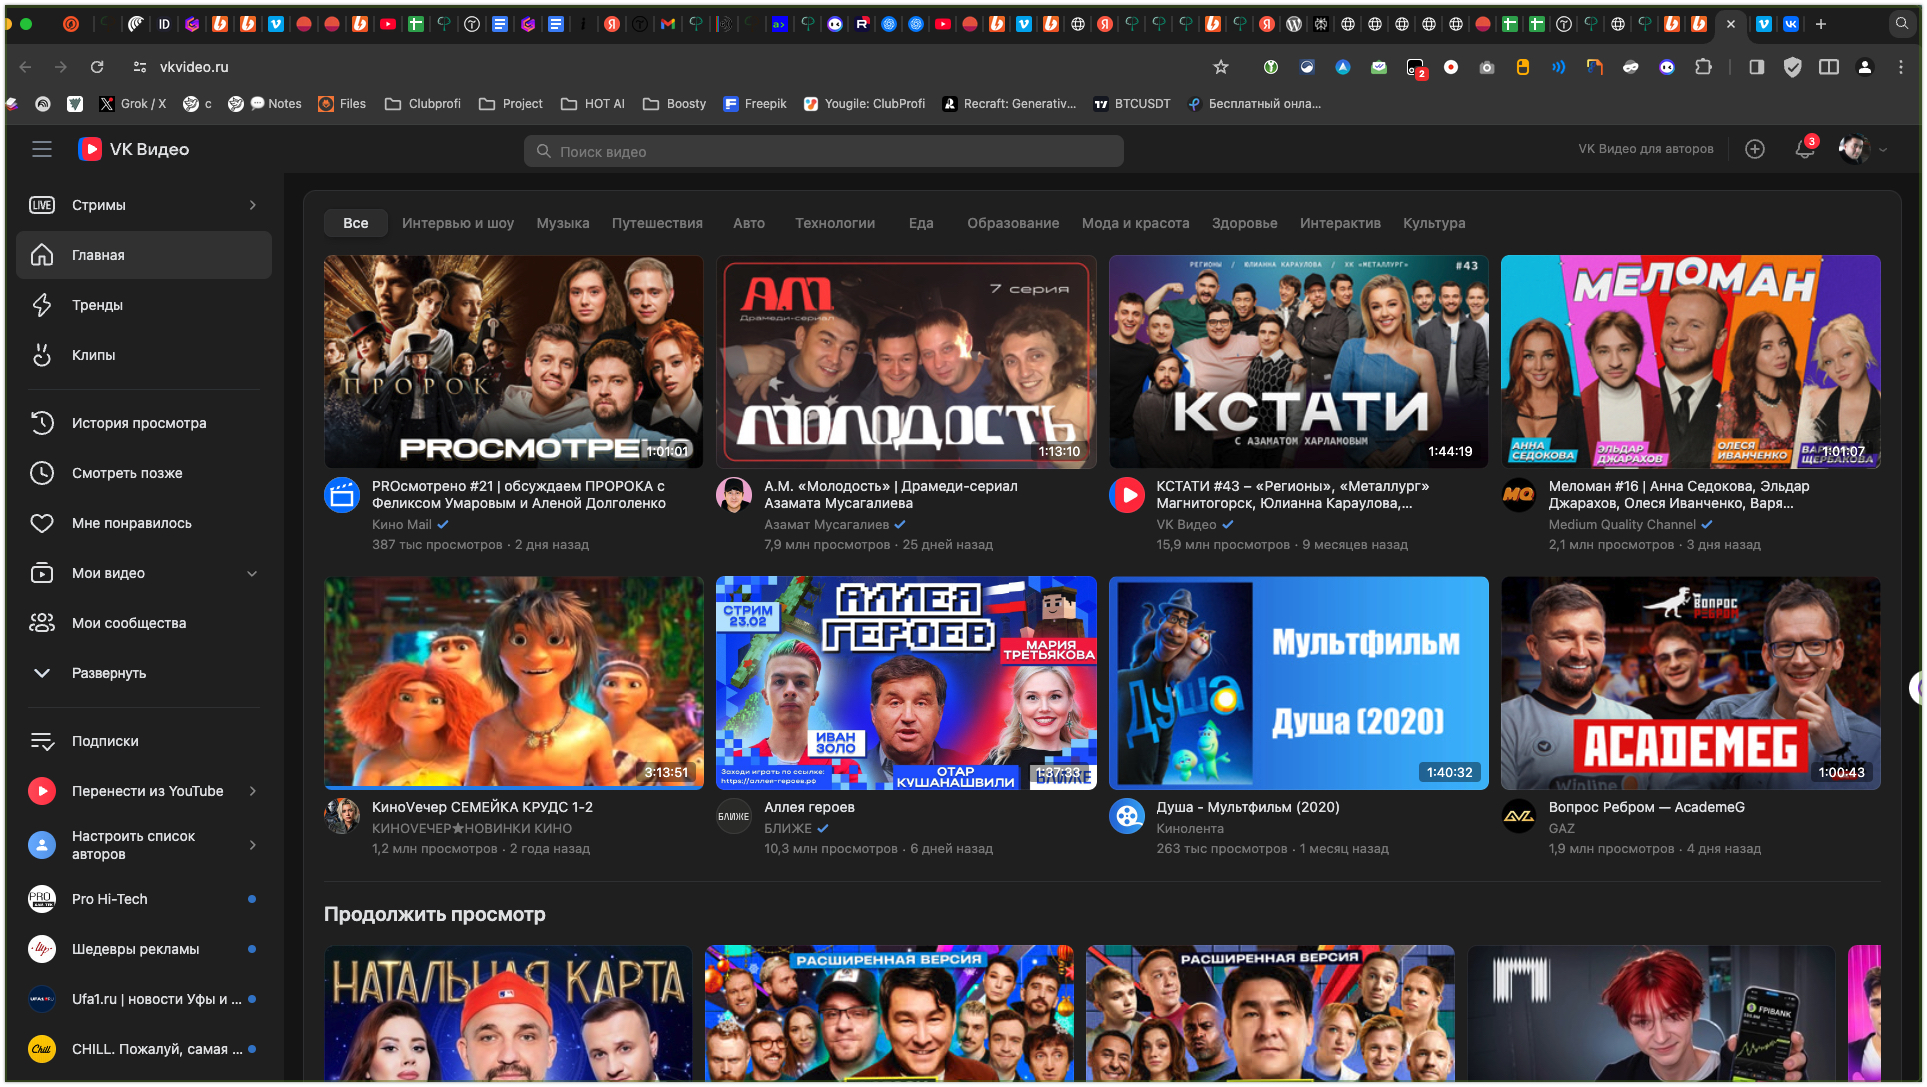Open История просмотра clock icon
The width and height of the screenshot is (1927, 1087).
click(42, 423)
